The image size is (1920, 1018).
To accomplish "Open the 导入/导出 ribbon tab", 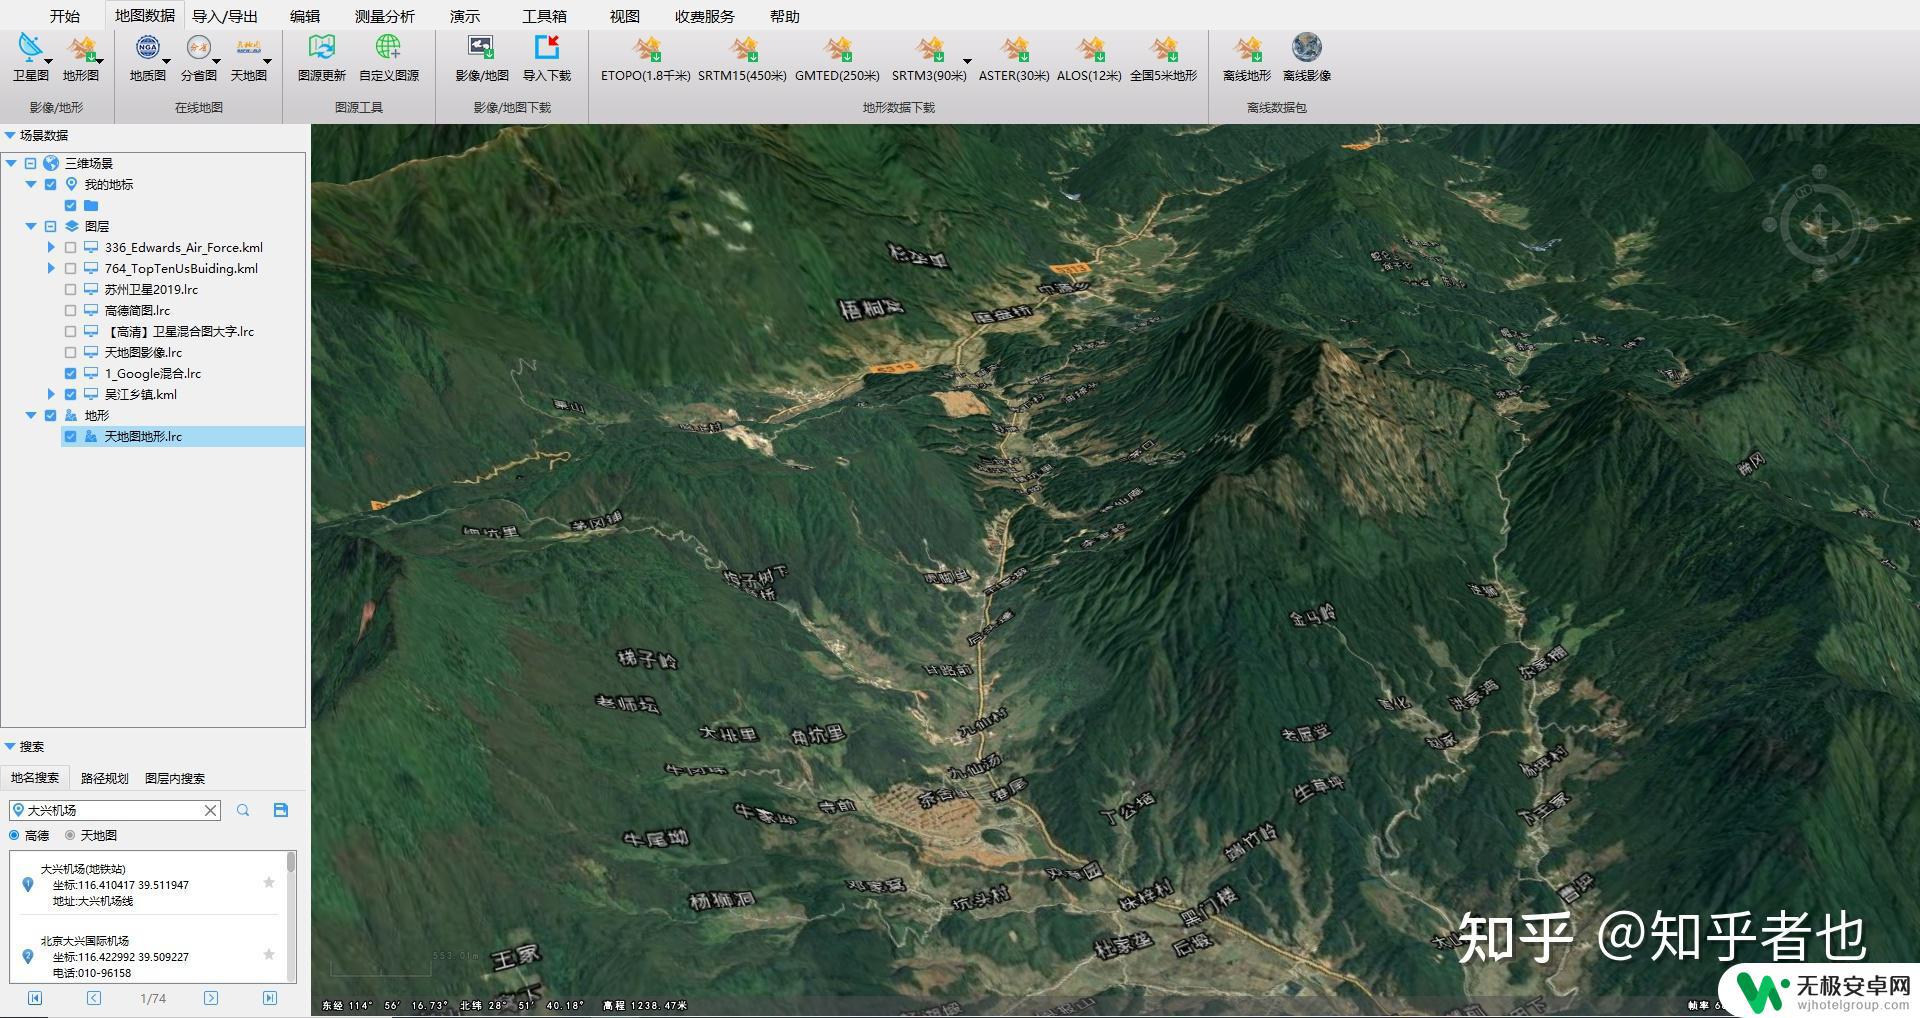I will [x=225, y=16].
